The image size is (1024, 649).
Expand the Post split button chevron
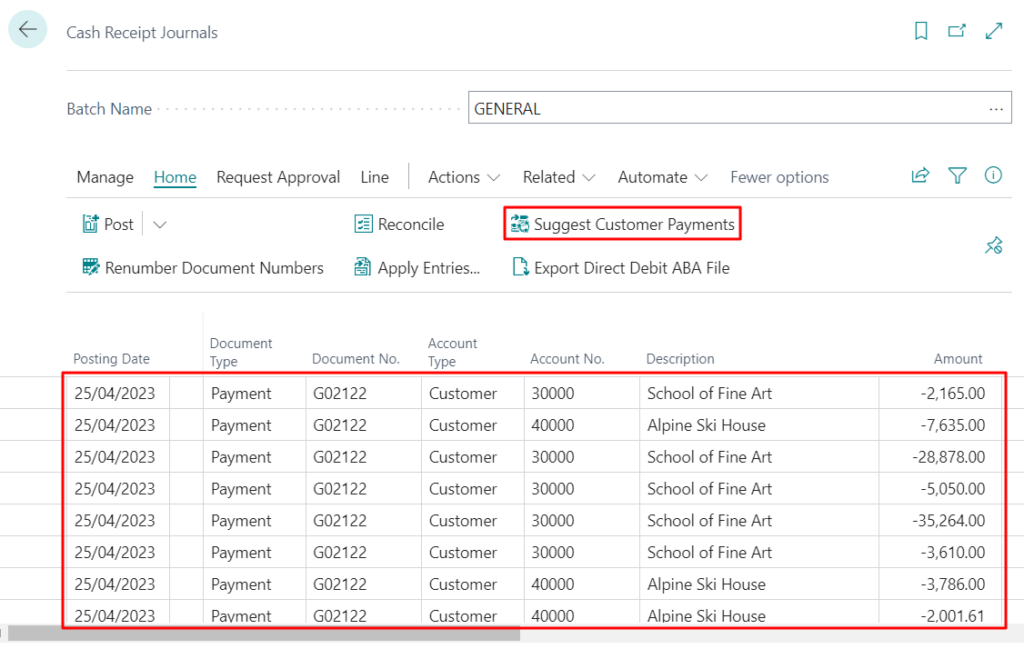(158, 224)
